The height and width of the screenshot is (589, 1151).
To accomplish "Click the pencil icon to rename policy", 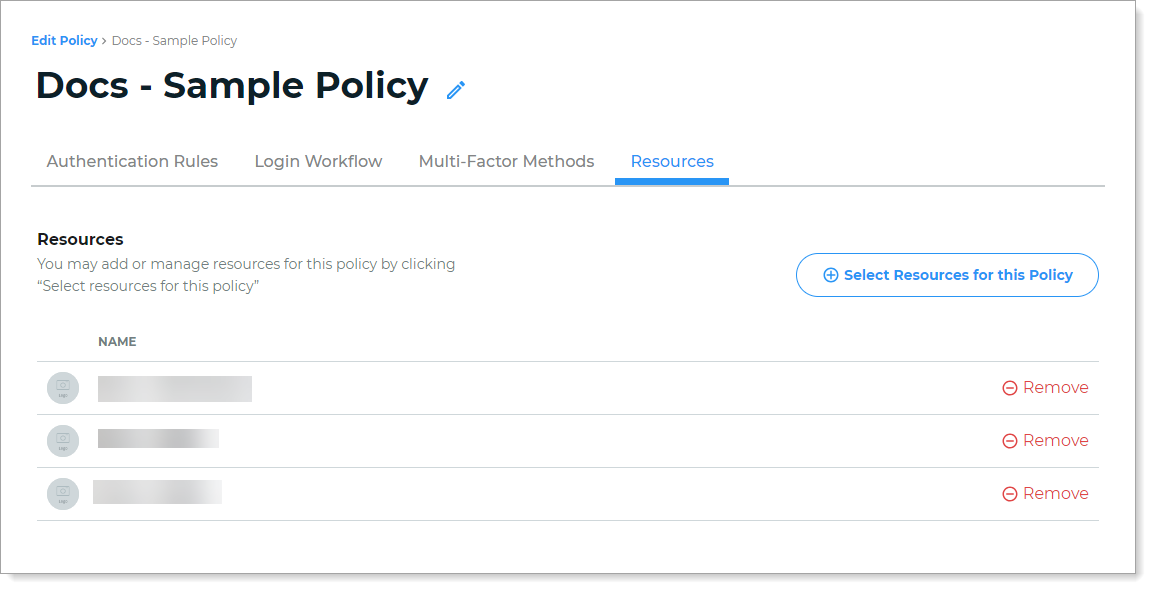I will click(456, 90).
